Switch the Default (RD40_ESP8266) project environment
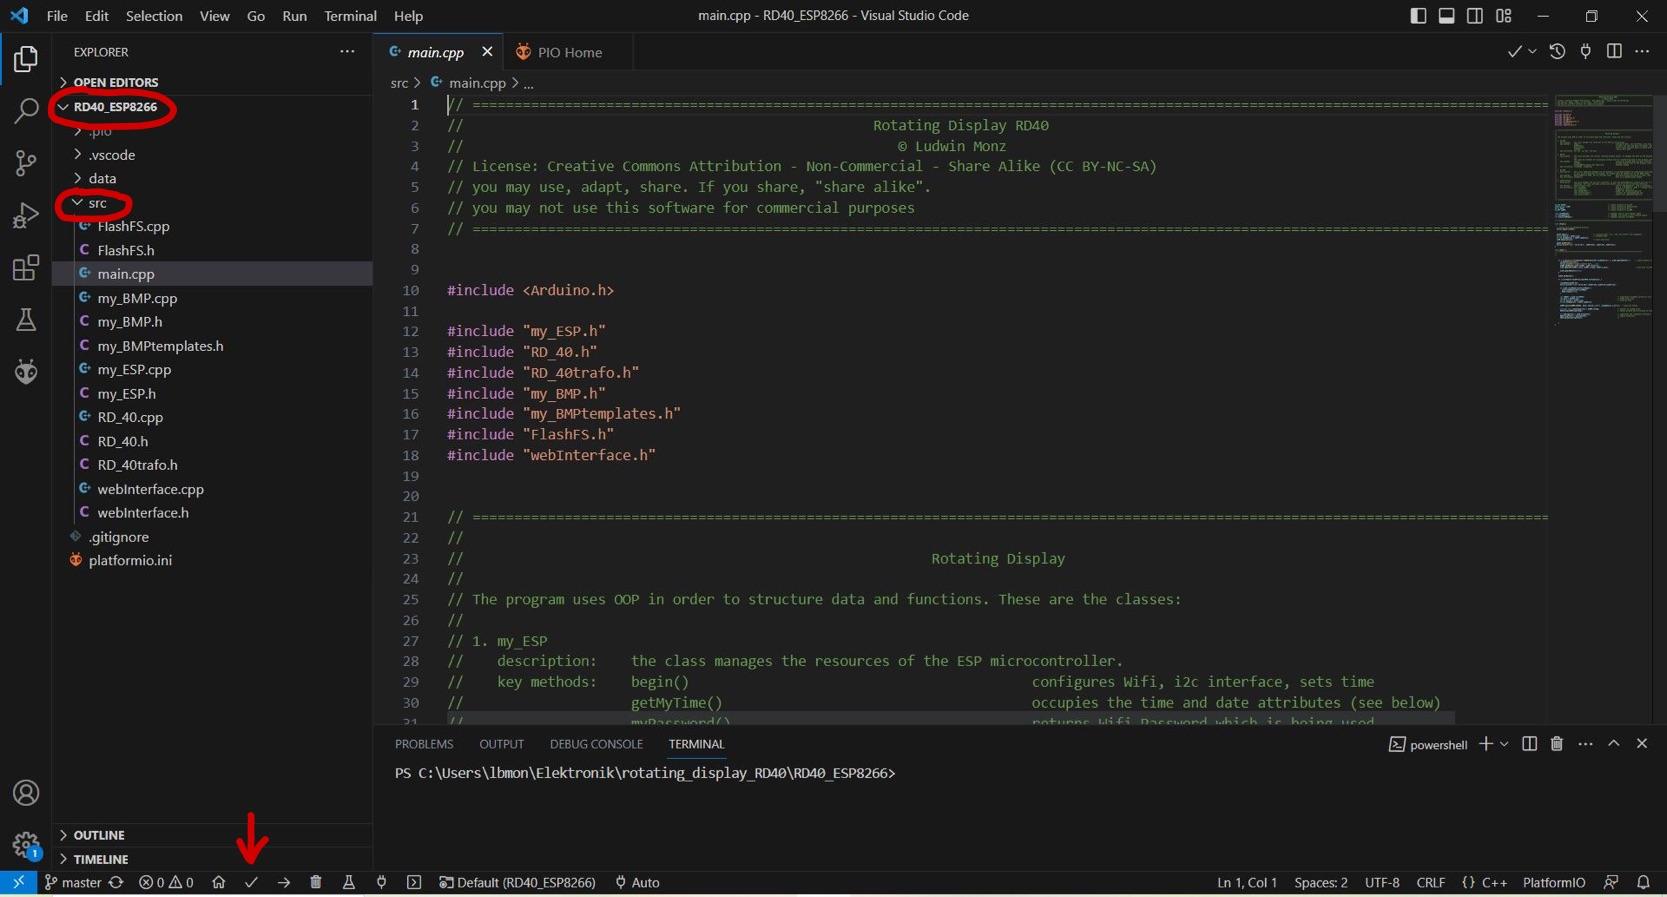 [517, 882]
